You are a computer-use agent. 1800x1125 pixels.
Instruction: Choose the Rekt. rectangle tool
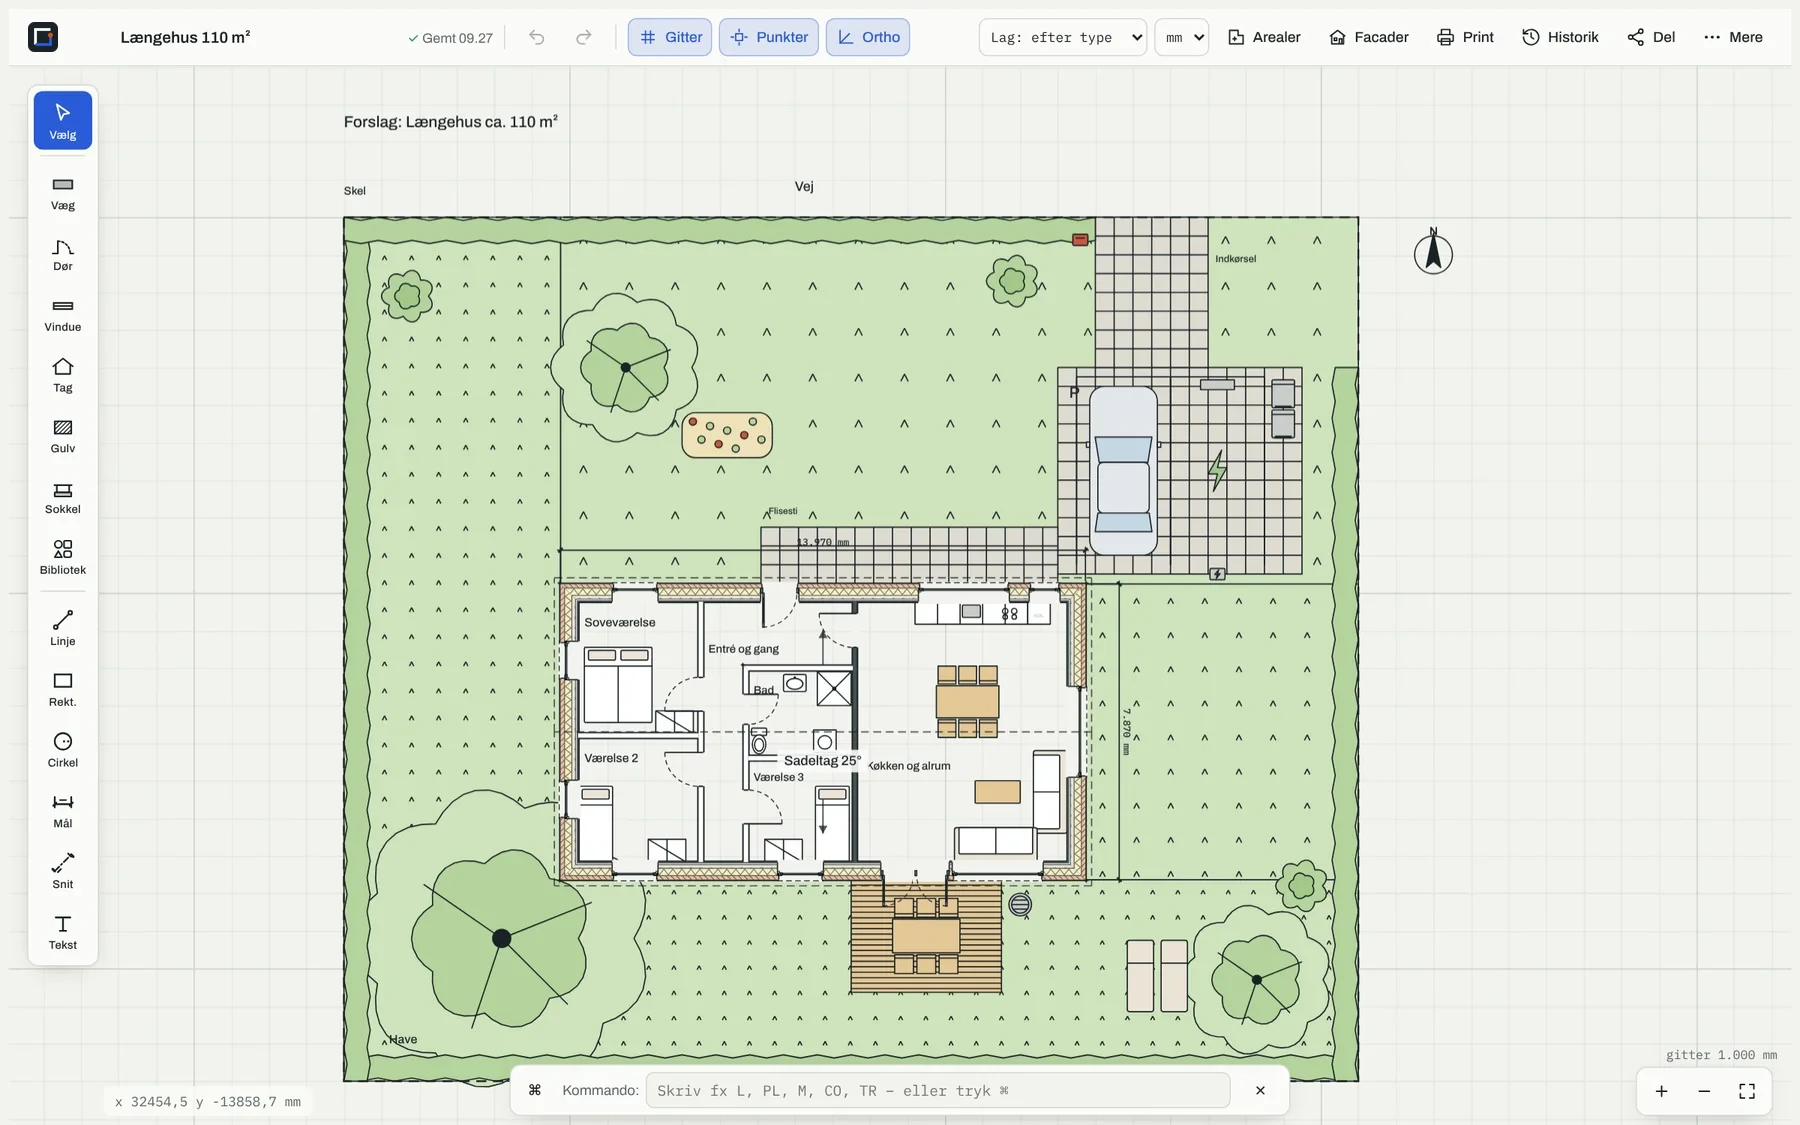(x=63, y=690)
